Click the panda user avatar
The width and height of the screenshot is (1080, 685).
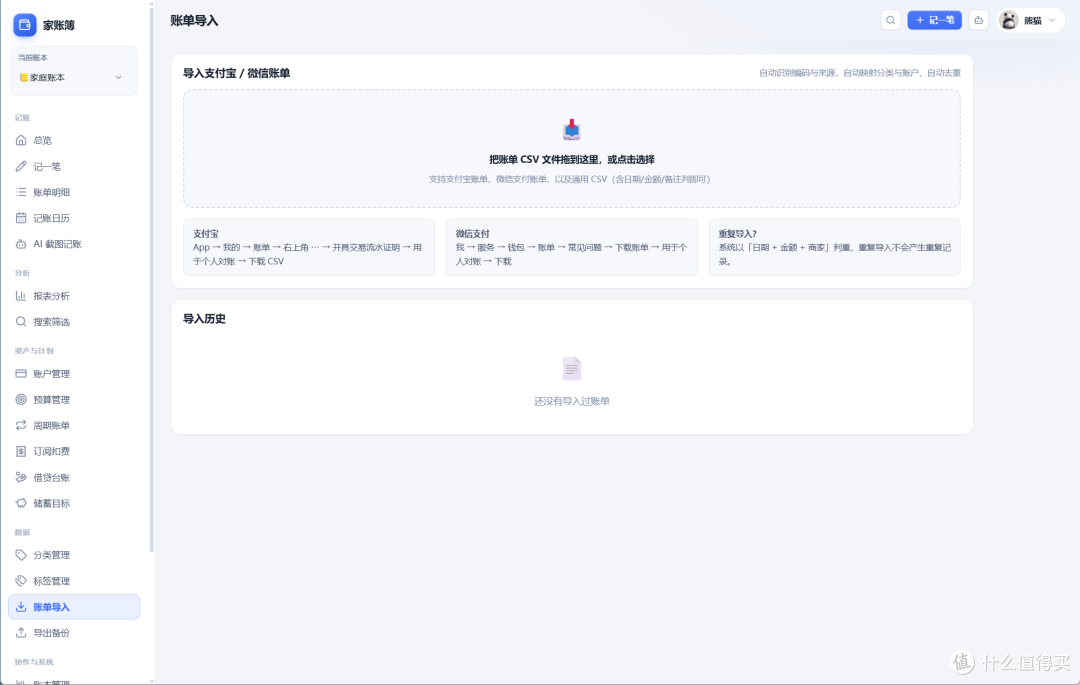1009,20
